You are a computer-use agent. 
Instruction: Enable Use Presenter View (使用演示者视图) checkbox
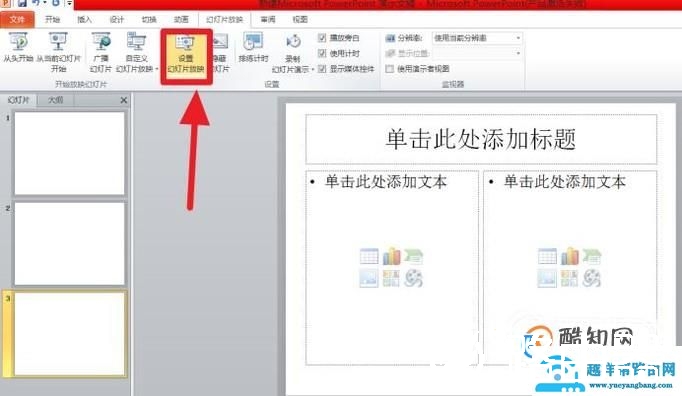pos(390,69)
